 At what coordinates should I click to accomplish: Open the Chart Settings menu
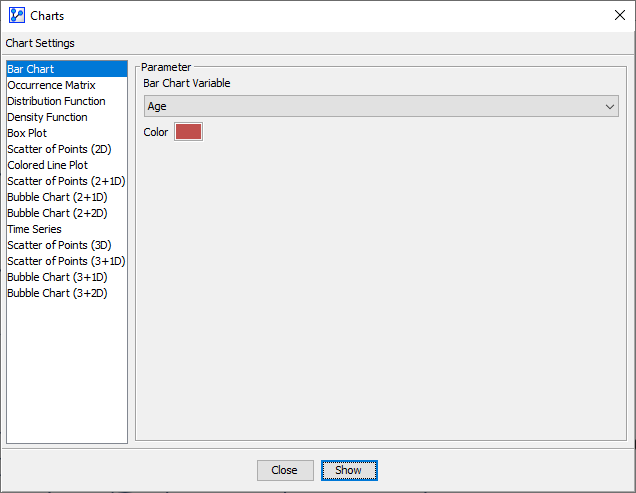(x=40, y=43)
